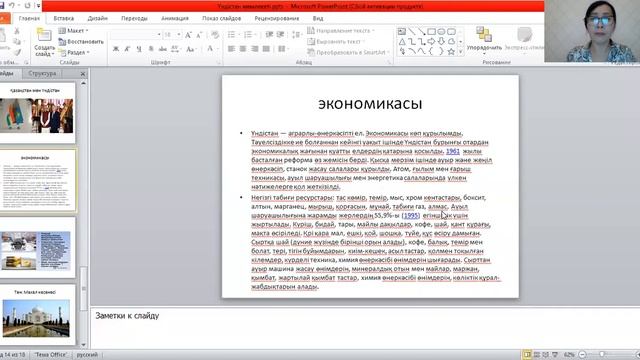Redo the action in Quick Access toolbar

[27, 5]
